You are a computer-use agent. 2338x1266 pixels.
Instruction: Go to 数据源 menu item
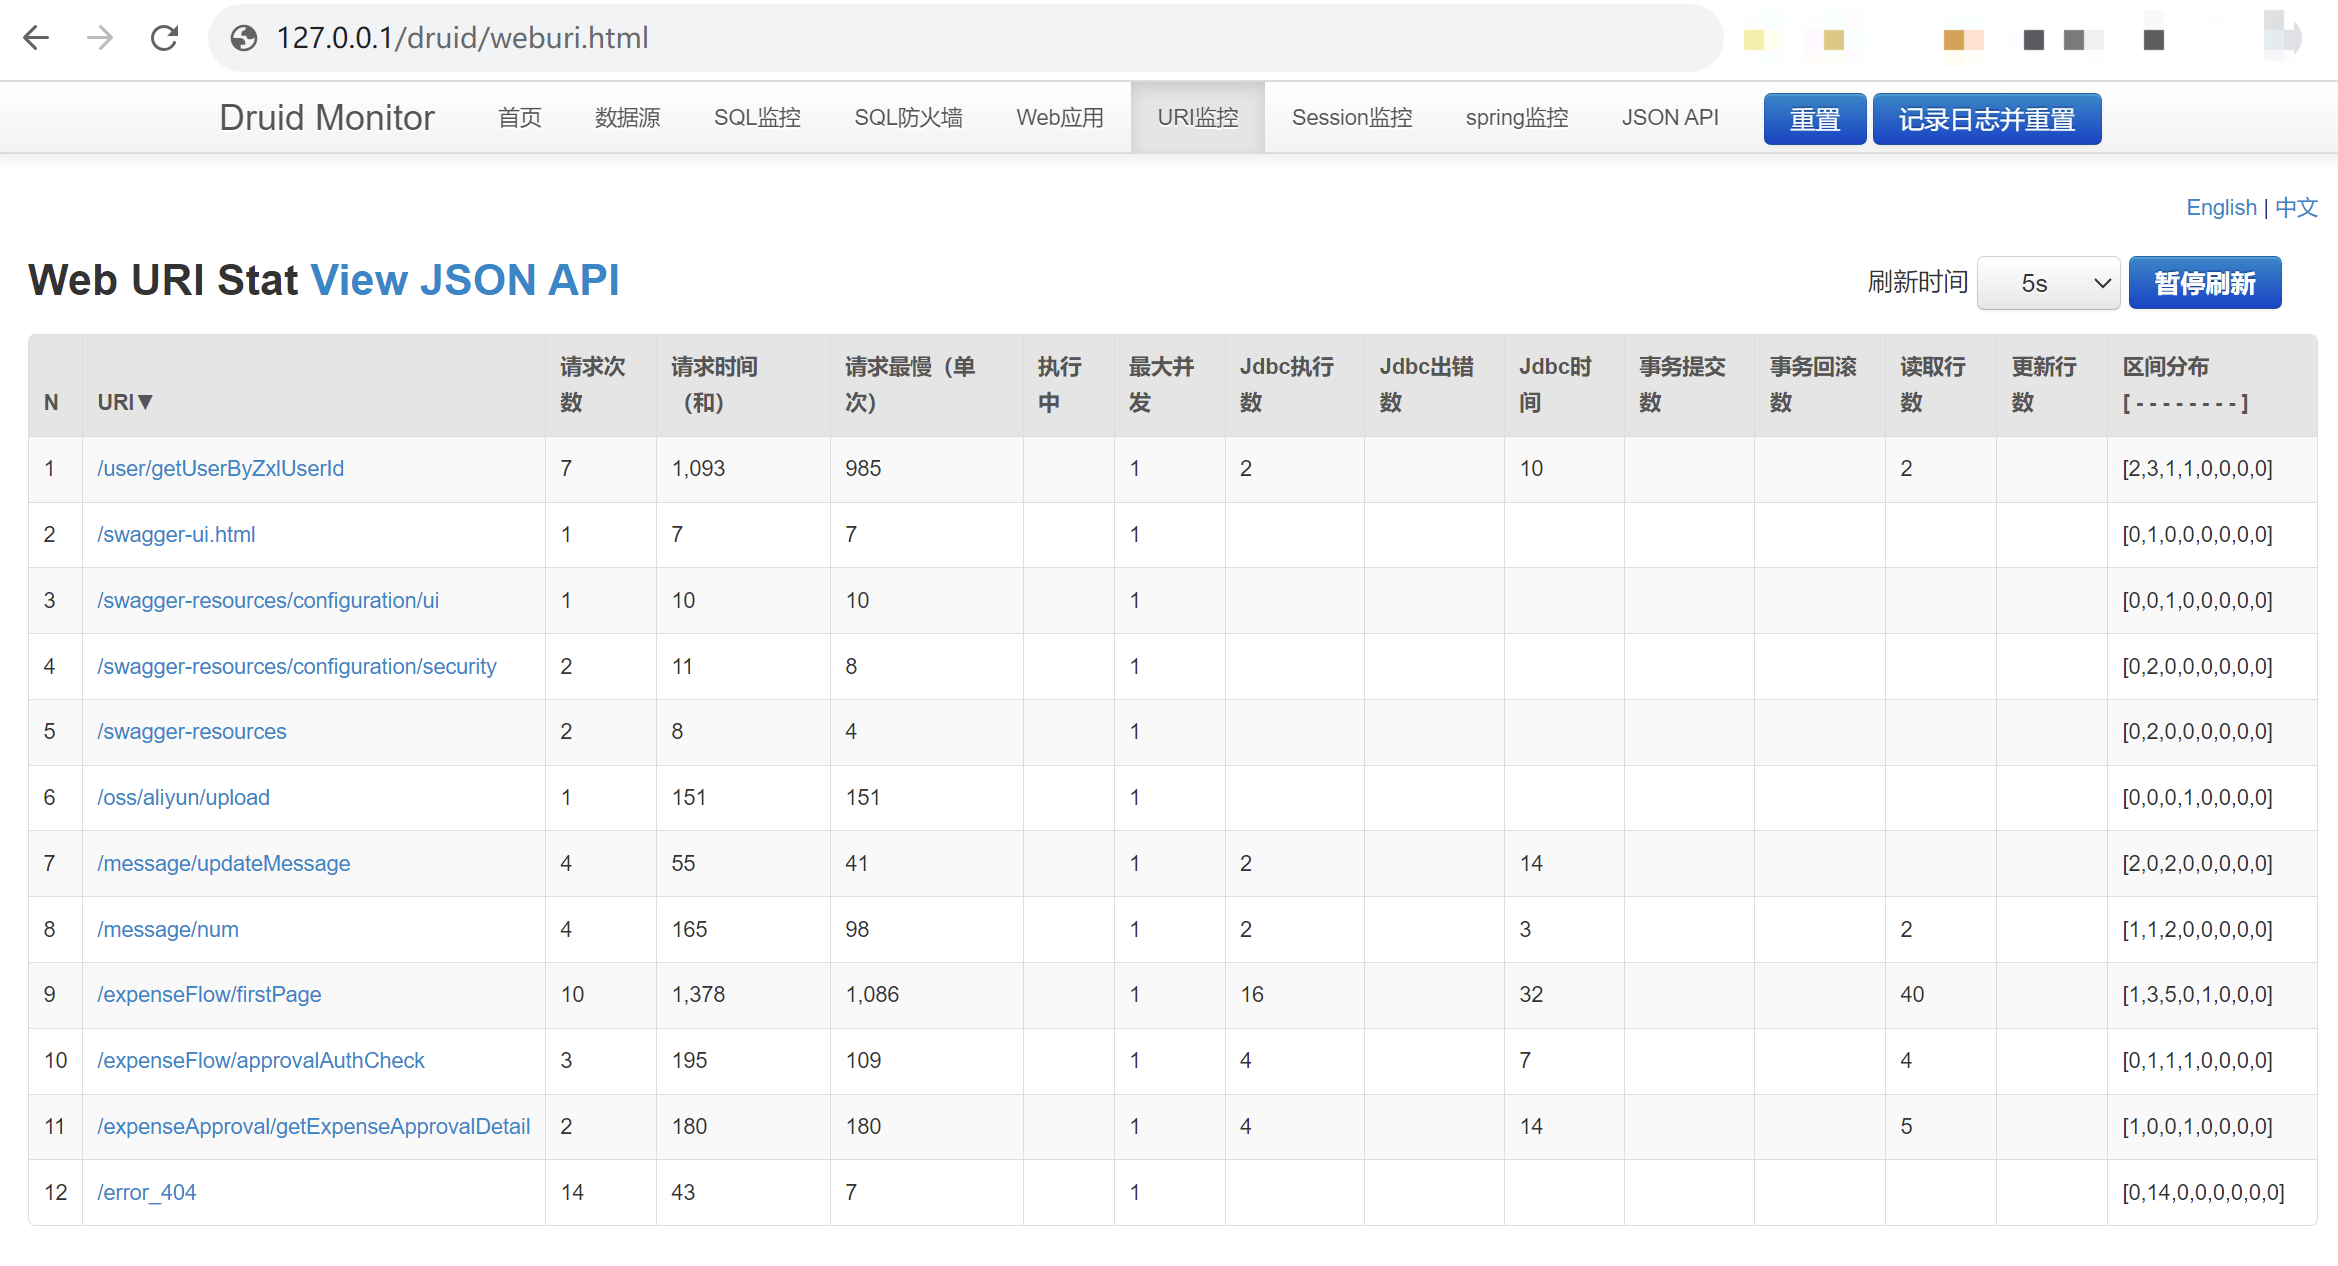click(x=627, y=118)
